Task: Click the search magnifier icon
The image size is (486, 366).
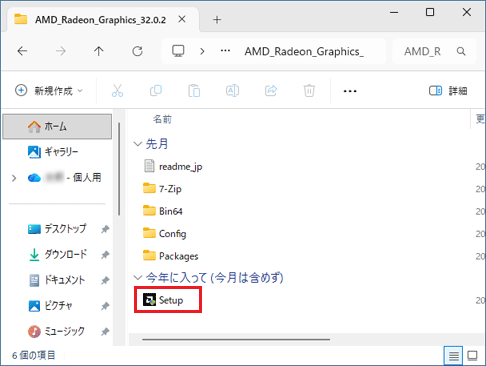Action: tap(461, 51)
